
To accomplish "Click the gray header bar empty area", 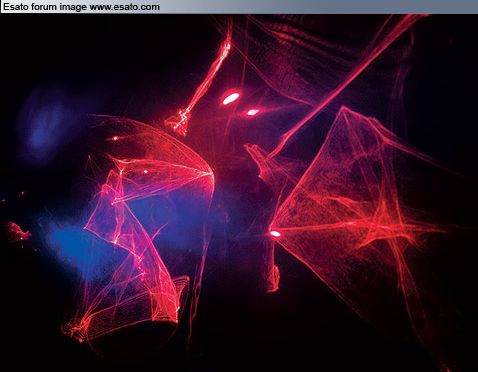I will click(318, 7).
